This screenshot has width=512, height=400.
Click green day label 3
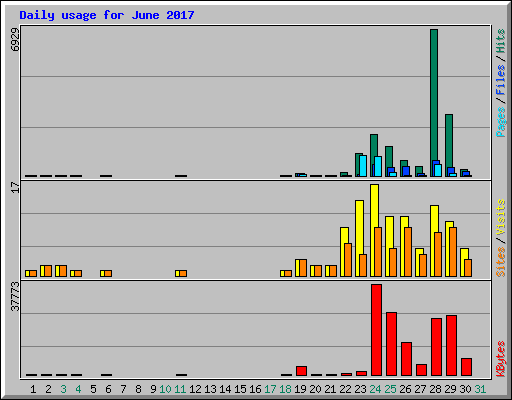[x=63, y=389]
